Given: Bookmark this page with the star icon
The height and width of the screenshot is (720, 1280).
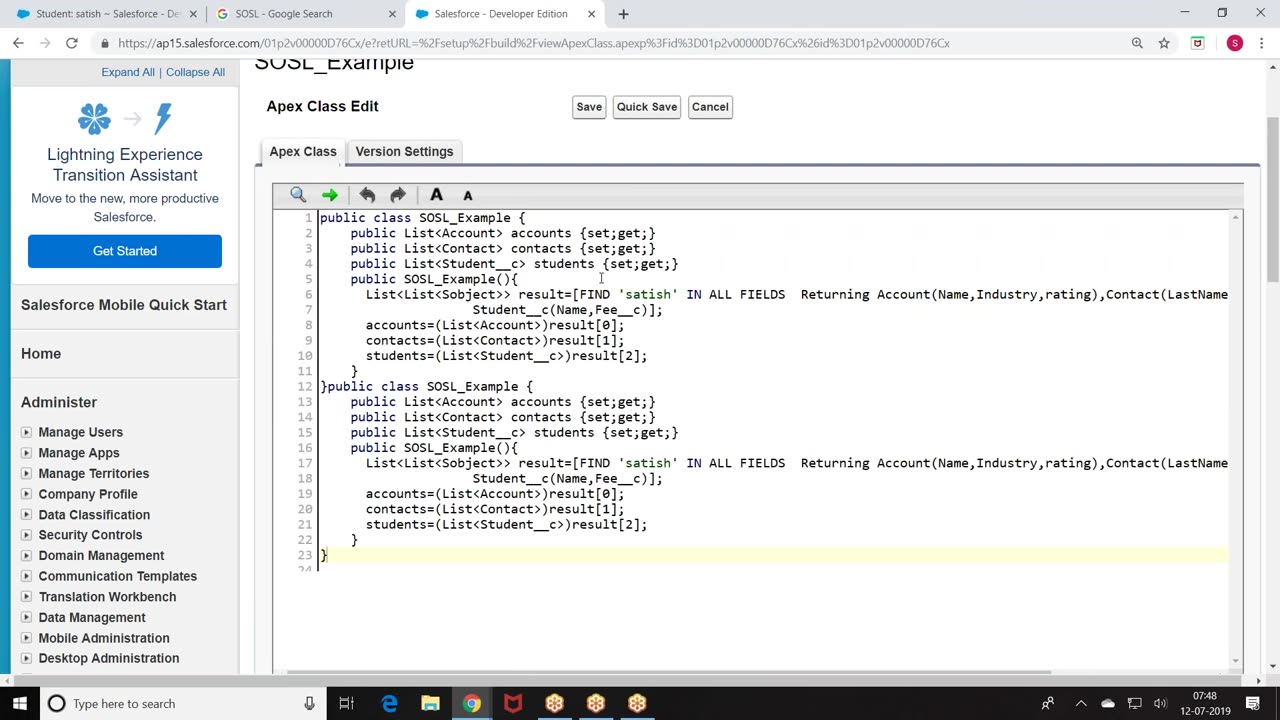Looking at the screenshot, I should click(x=1164, y=43).
